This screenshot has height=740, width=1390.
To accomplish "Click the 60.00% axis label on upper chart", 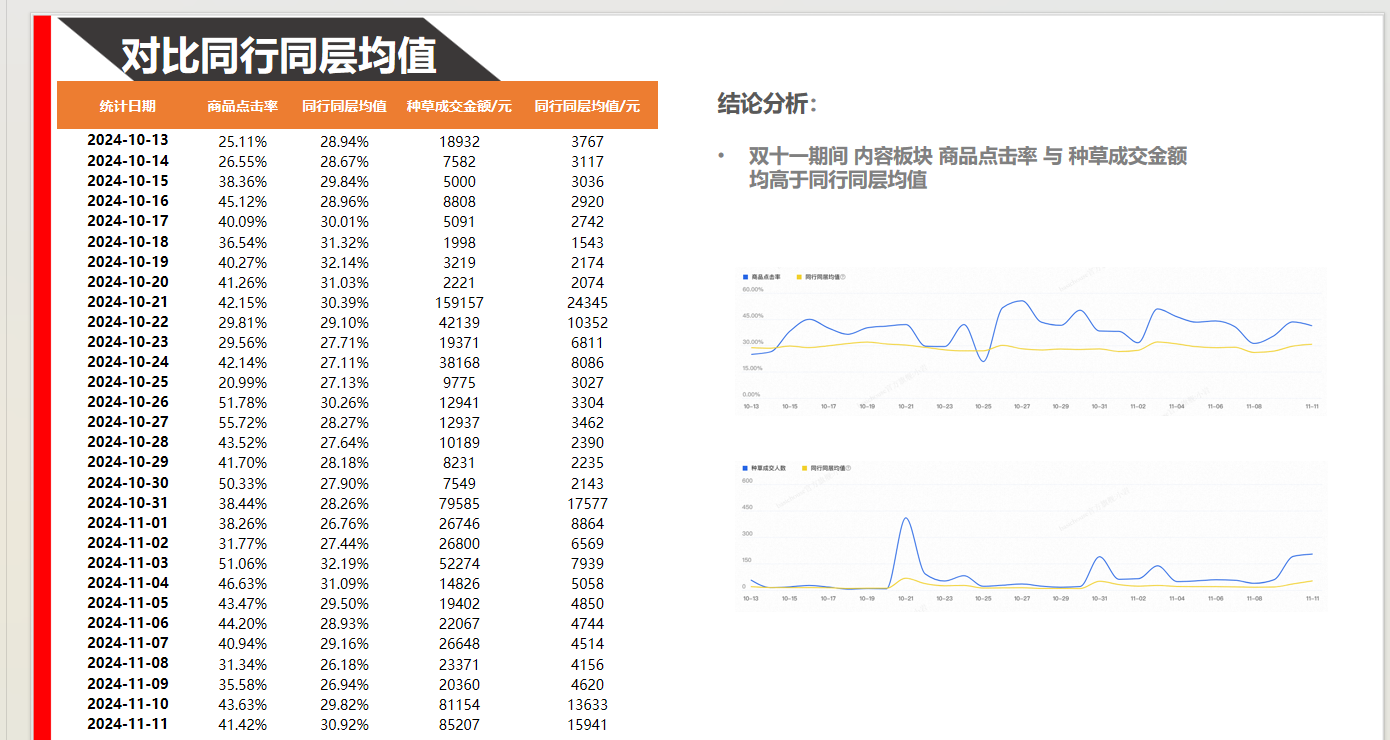I will pos(753,290).
